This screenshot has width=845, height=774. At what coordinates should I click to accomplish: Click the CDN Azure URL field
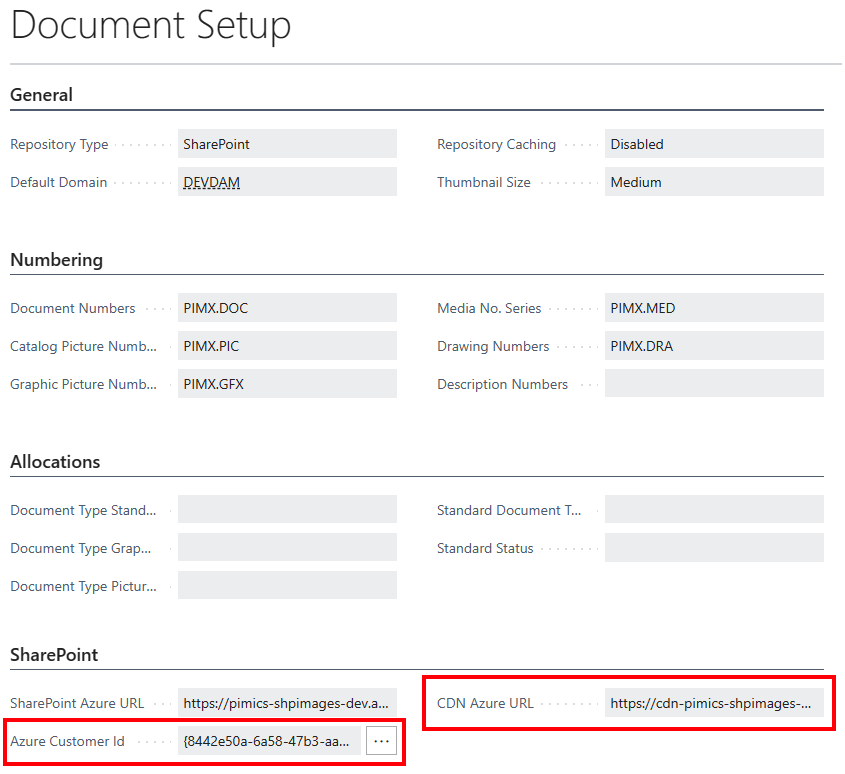tap(714, 703)
